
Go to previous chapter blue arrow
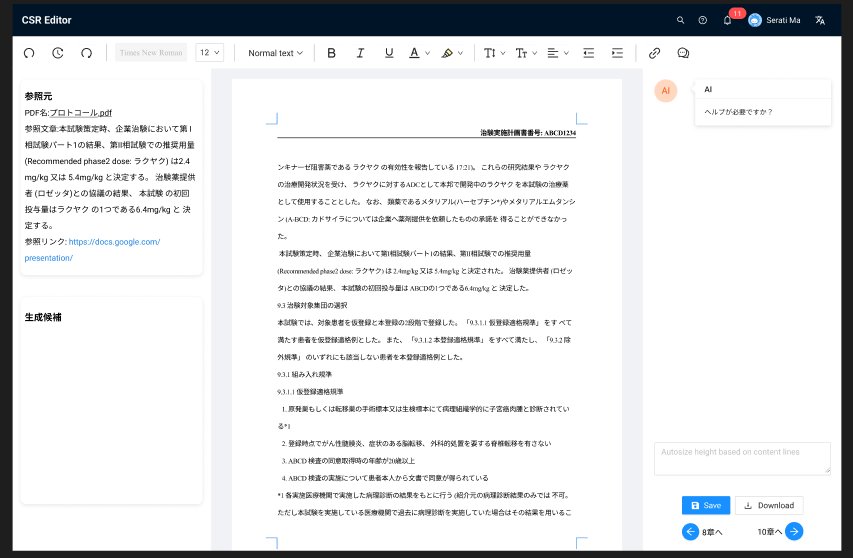(x=690, y=531)
